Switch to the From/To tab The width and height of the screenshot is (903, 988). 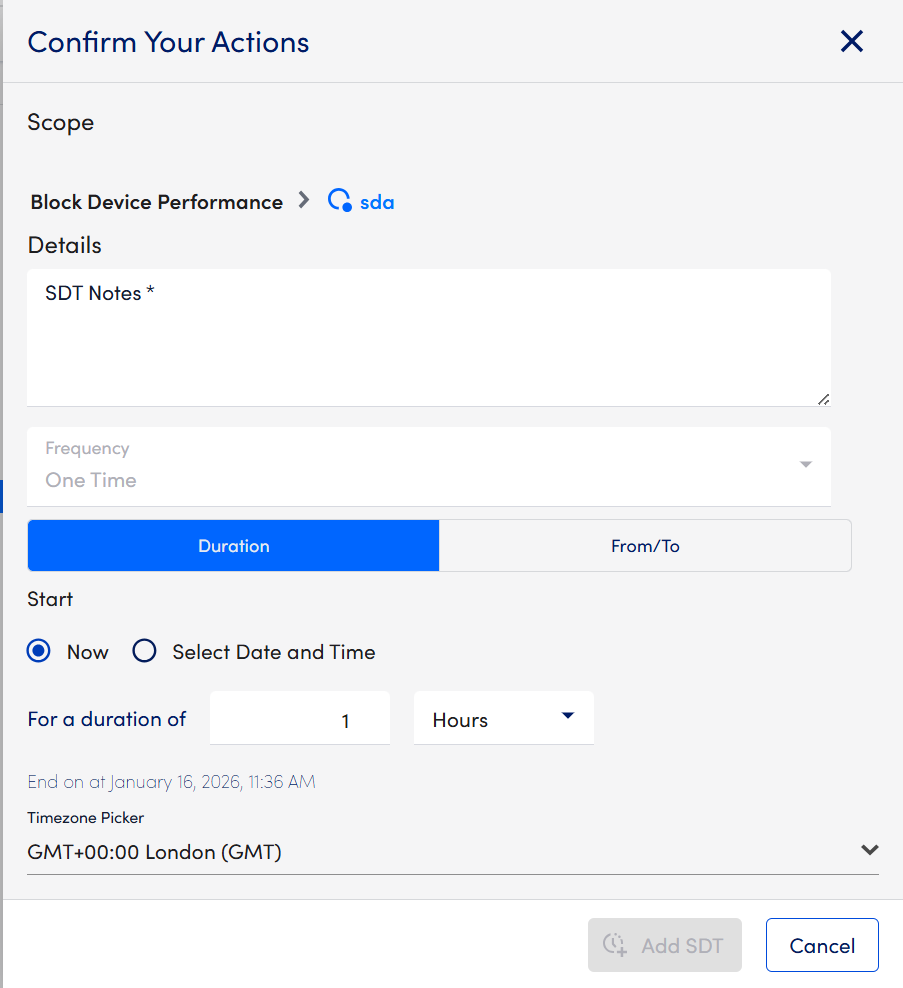click(x=645, y=546)
